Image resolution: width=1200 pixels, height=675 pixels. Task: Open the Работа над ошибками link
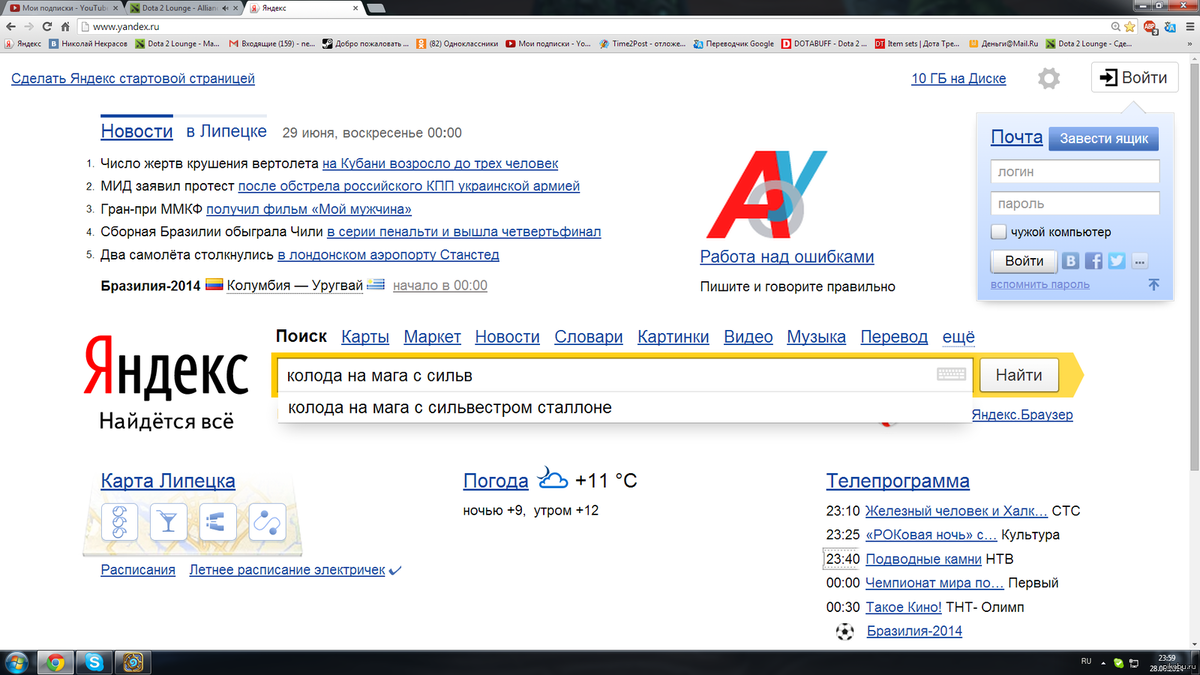click(x=787, y=257)
